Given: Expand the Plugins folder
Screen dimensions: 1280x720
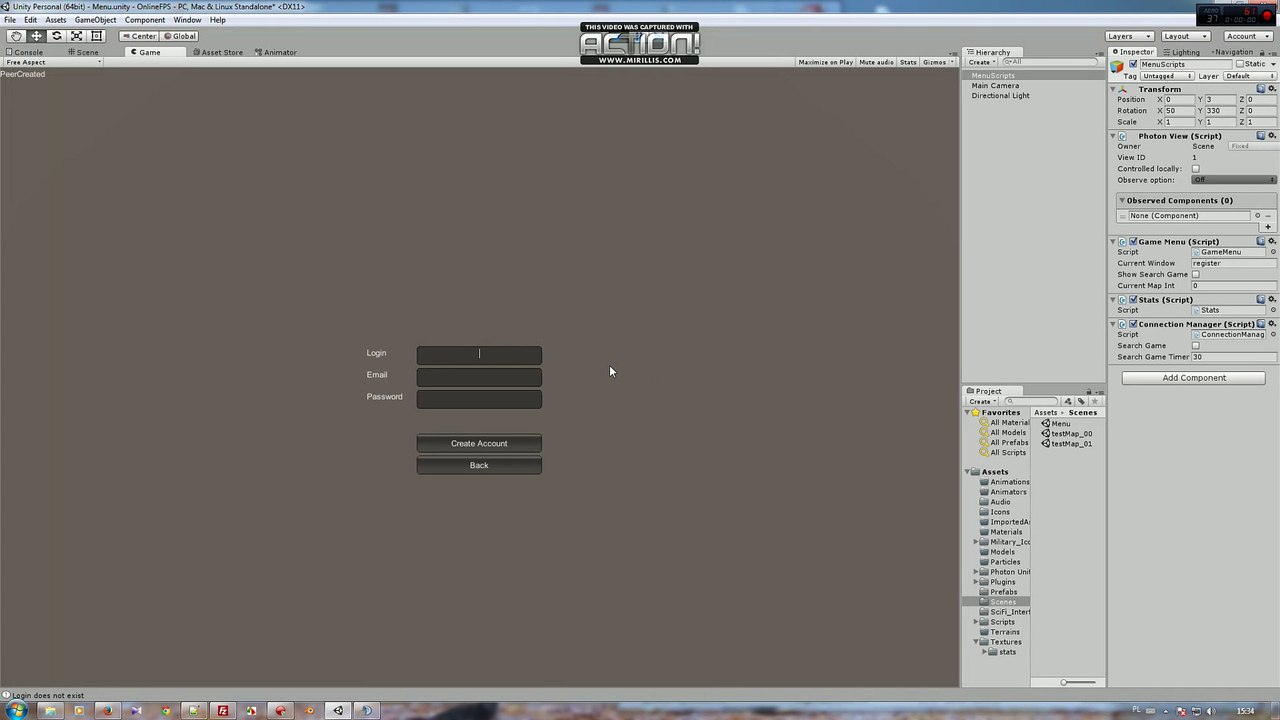Looking at the screenshot, I should point(976,582).
